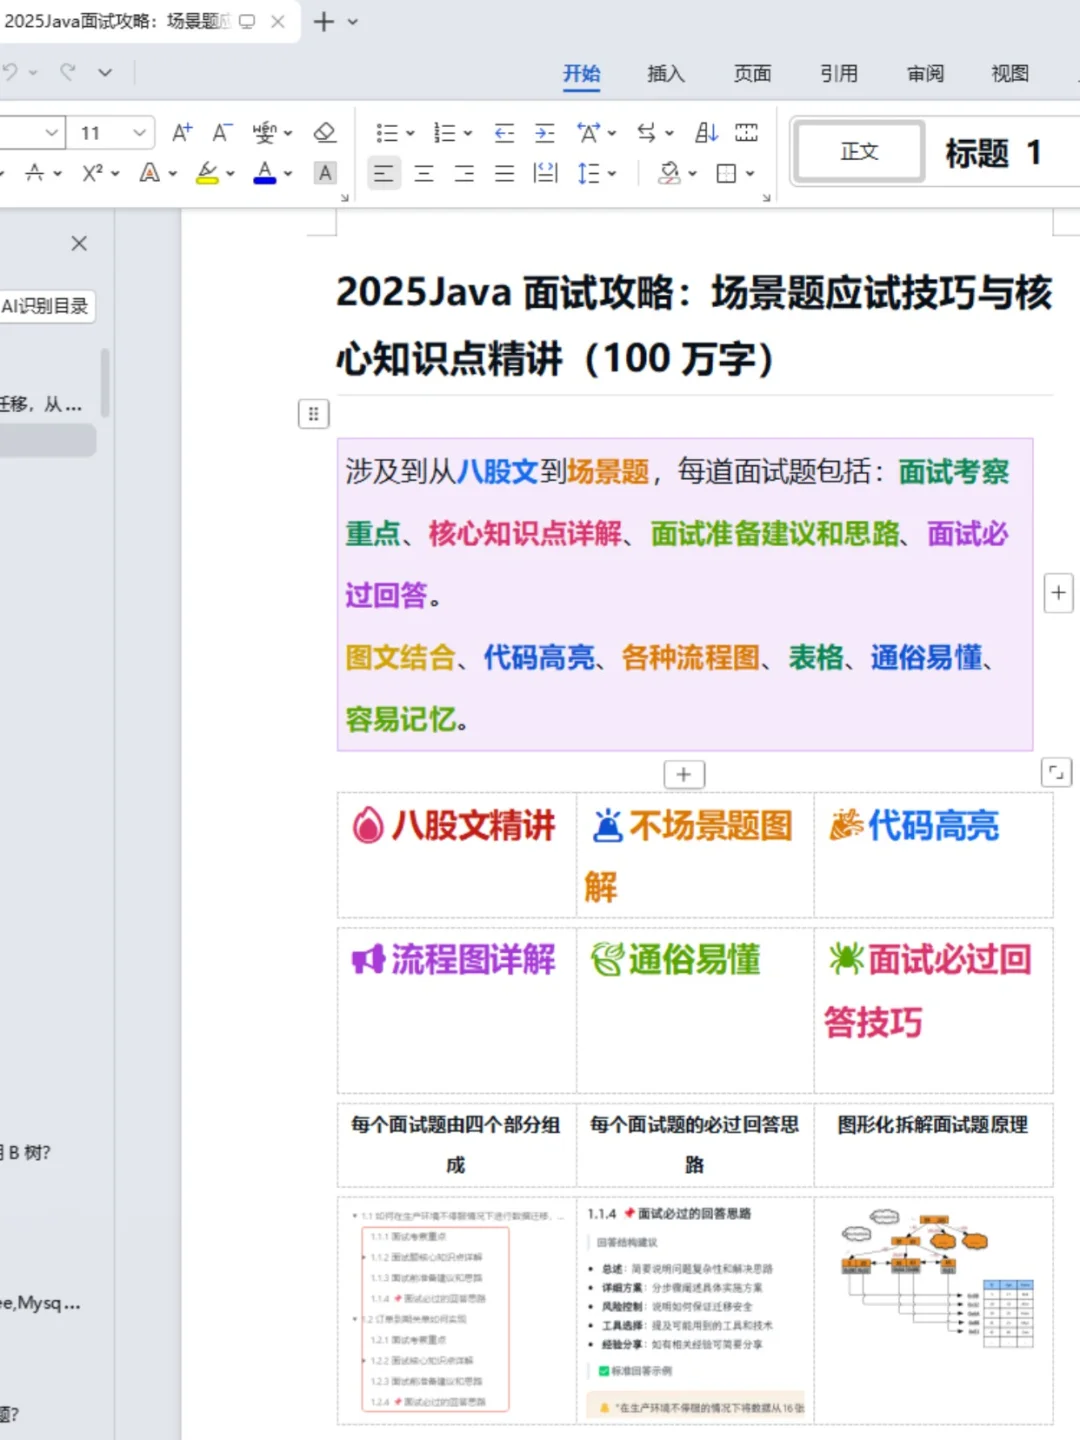Open paragraph group dialog launcher arrow
1080x1440 pixels.
(767, 198)
